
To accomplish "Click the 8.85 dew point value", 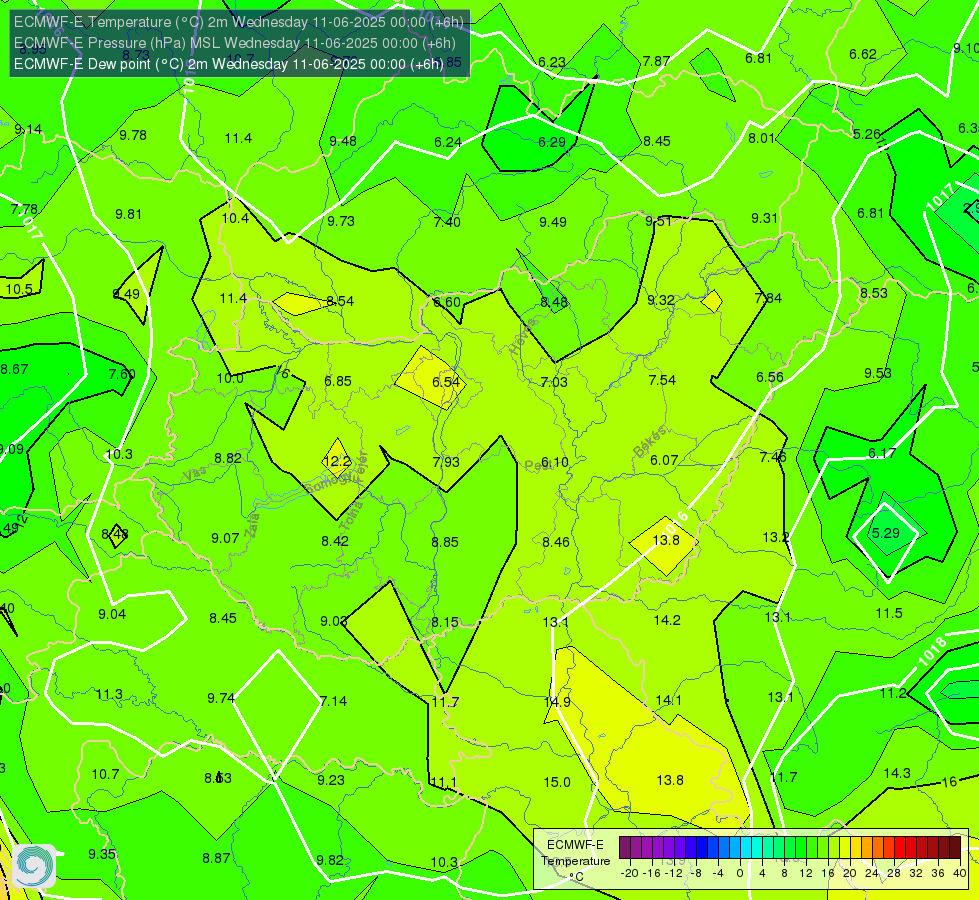I will [x=445, y=542].
